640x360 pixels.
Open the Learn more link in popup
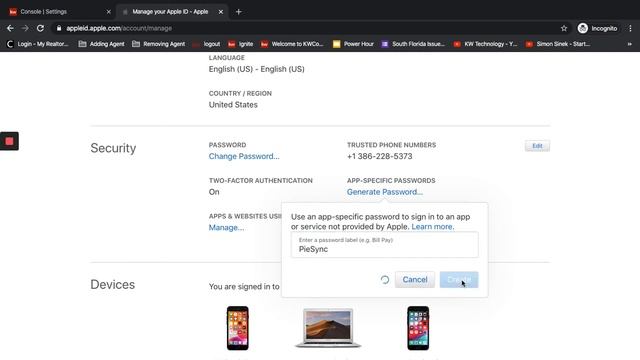pyautogui.click(x=433, y=227)
